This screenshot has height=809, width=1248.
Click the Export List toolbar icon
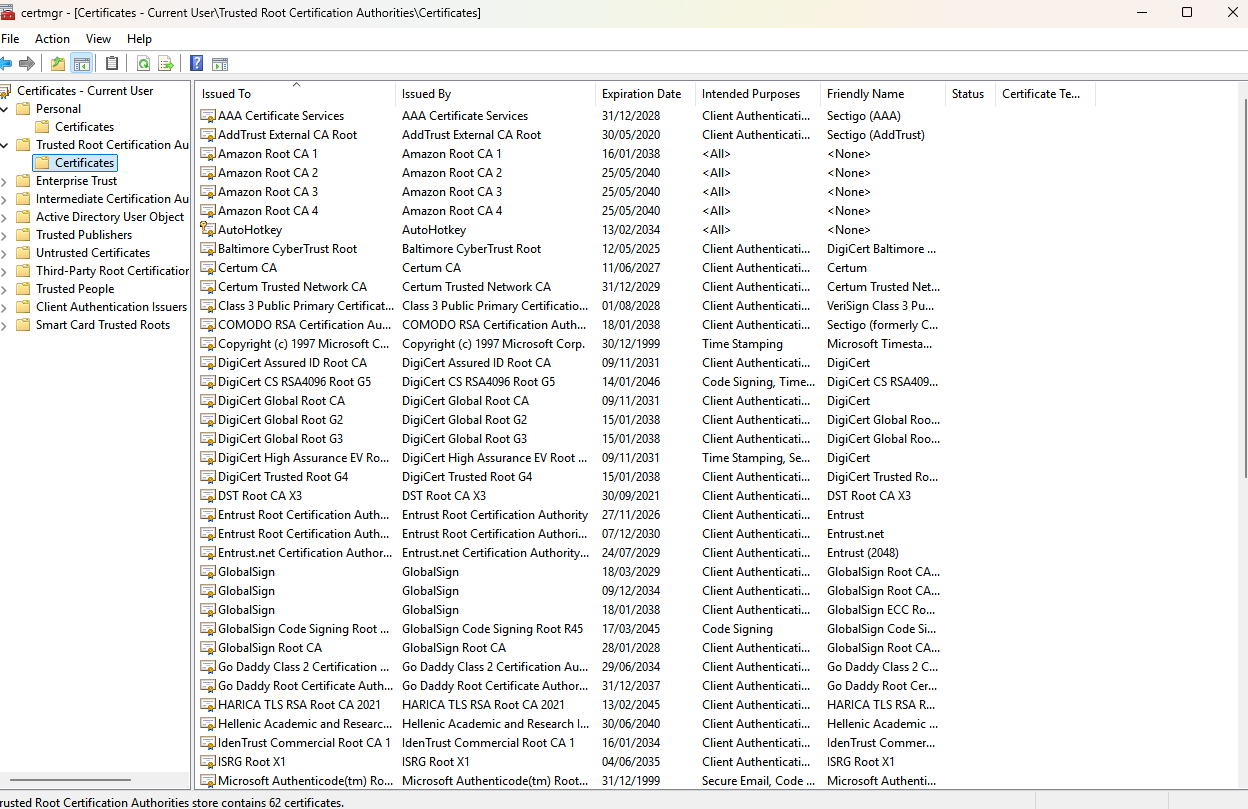coord(166,64)
